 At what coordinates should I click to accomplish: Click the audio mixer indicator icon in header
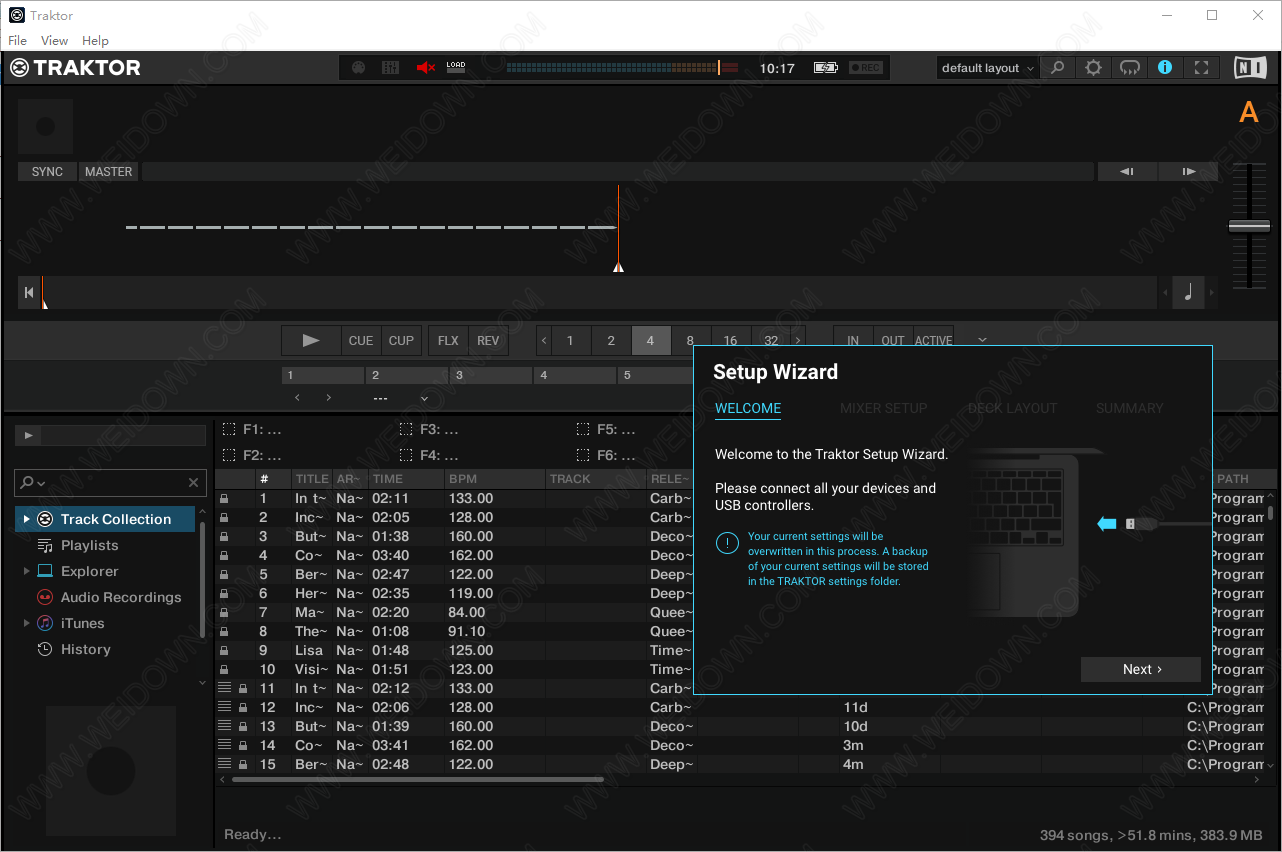point(391,68)
